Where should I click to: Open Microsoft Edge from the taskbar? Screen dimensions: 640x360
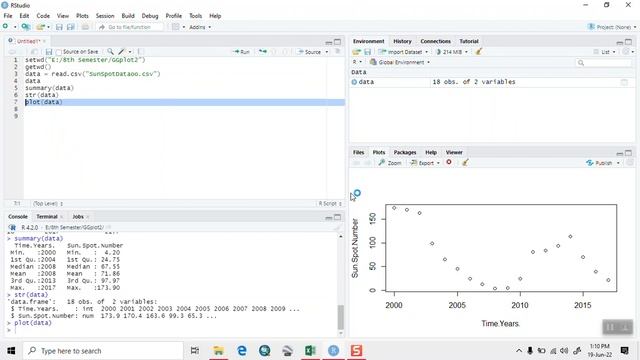point(242,351)
